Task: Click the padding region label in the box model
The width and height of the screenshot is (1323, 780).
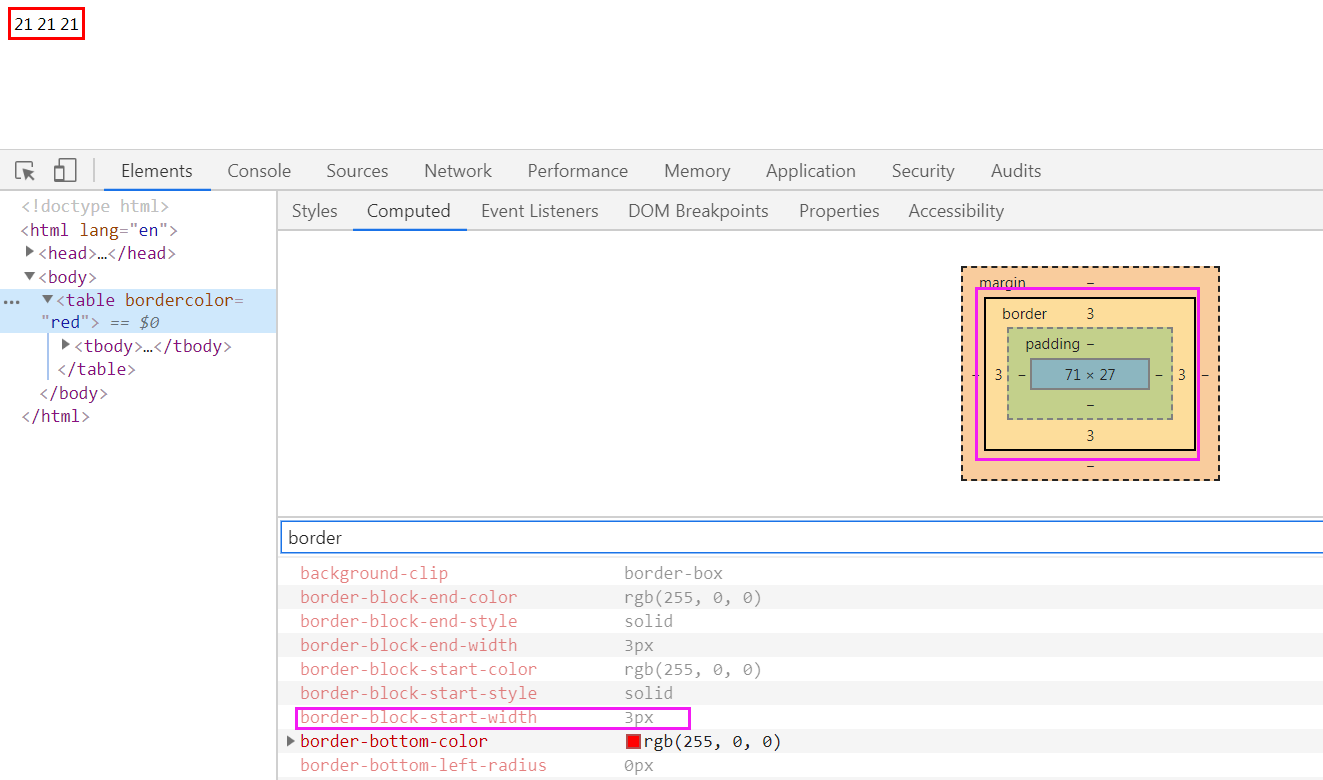Action: 1052,344
